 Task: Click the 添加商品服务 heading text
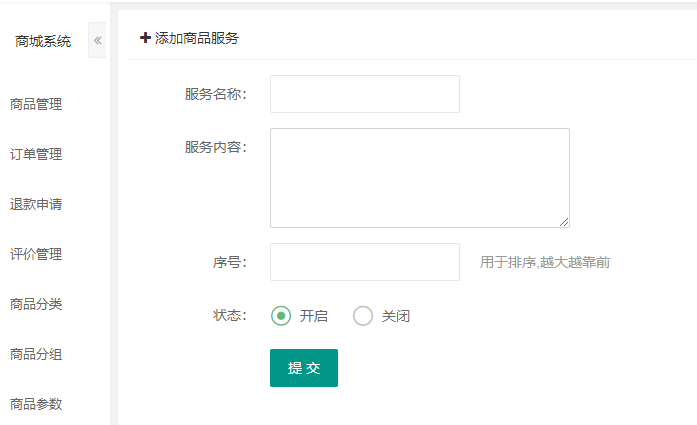click(x=197, y=38)
